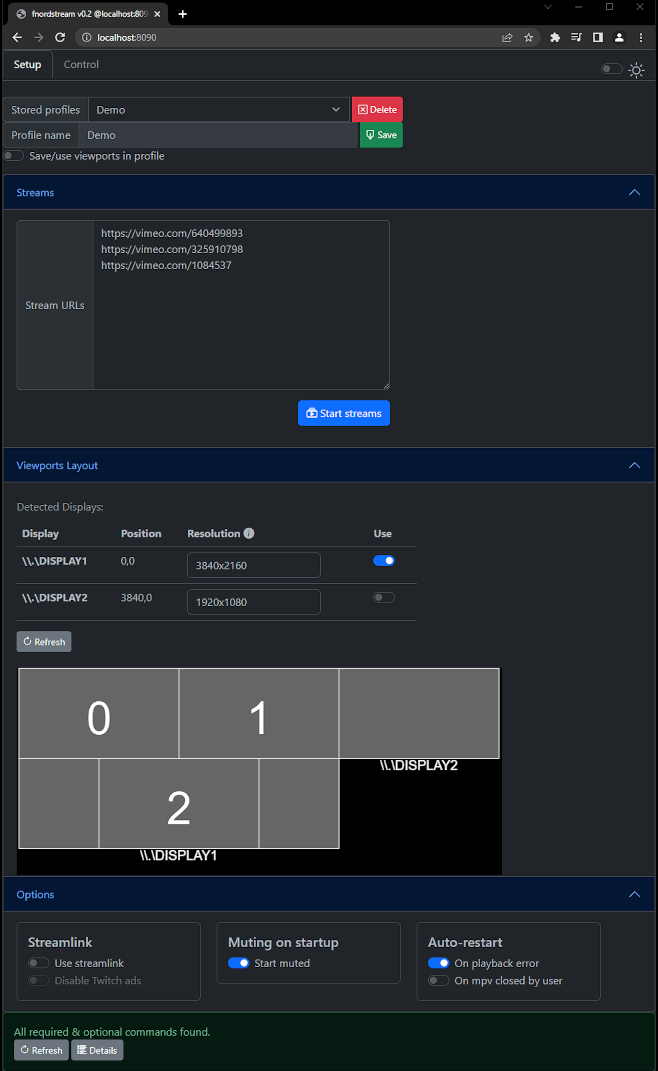Click the site information icon
The height and width of the screenshot is (1071, 658).
click(x=87, y=38)
